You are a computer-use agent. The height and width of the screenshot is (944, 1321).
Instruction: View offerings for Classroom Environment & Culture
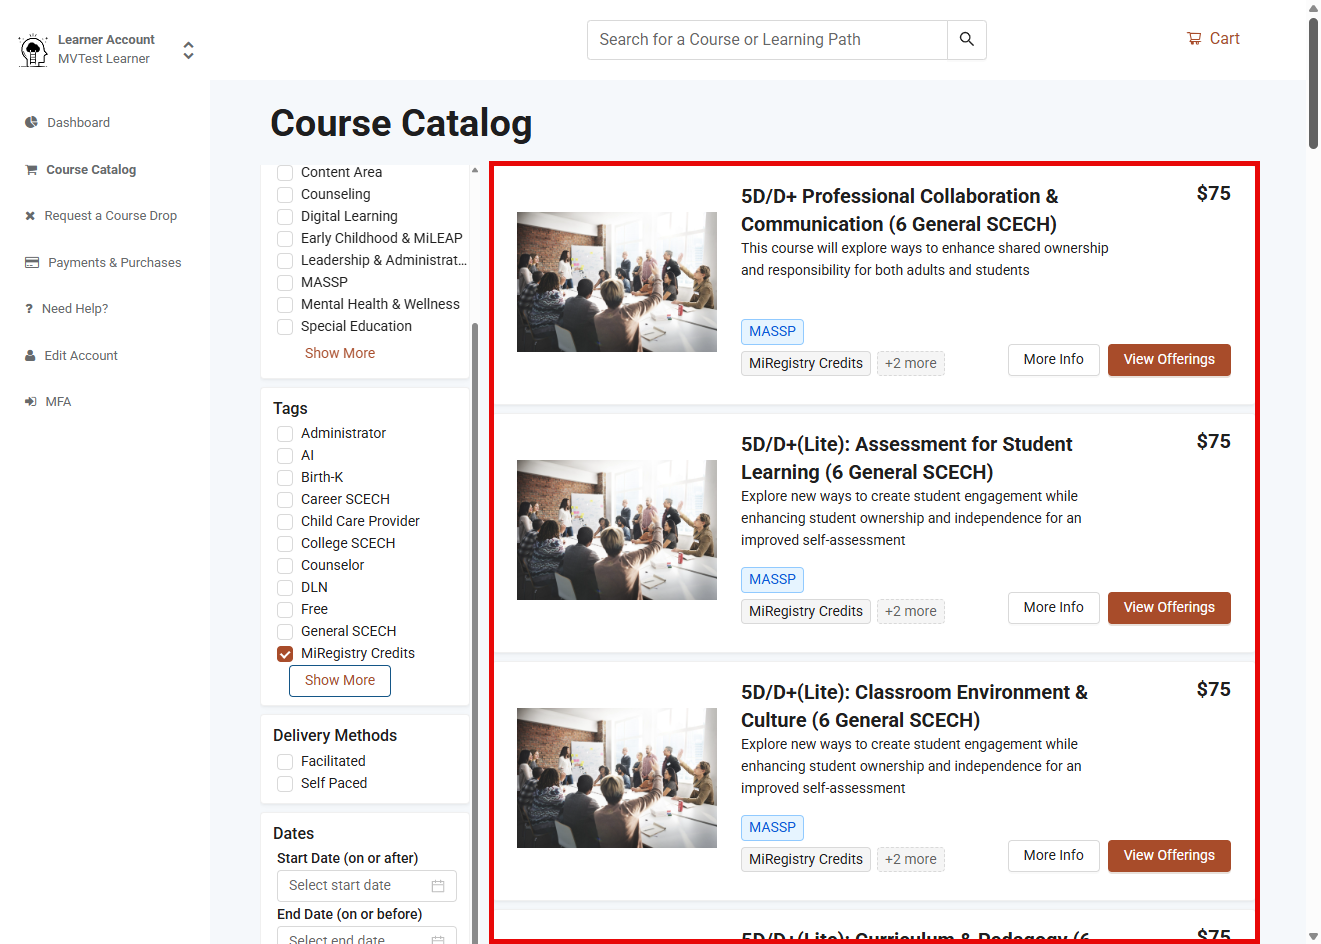(x=1169, y=856)
